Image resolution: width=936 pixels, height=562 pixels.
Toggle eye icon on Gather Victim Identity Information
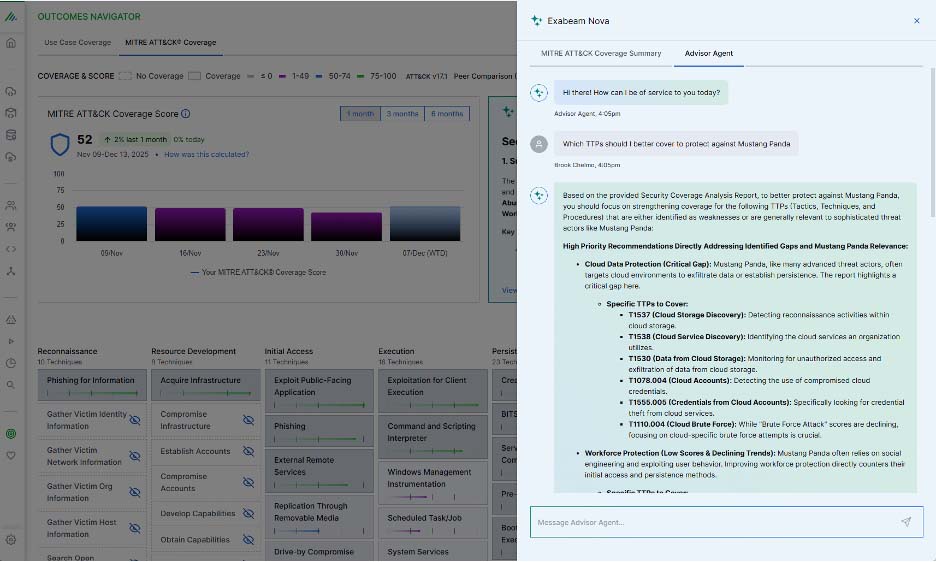[x=135, y=420]
